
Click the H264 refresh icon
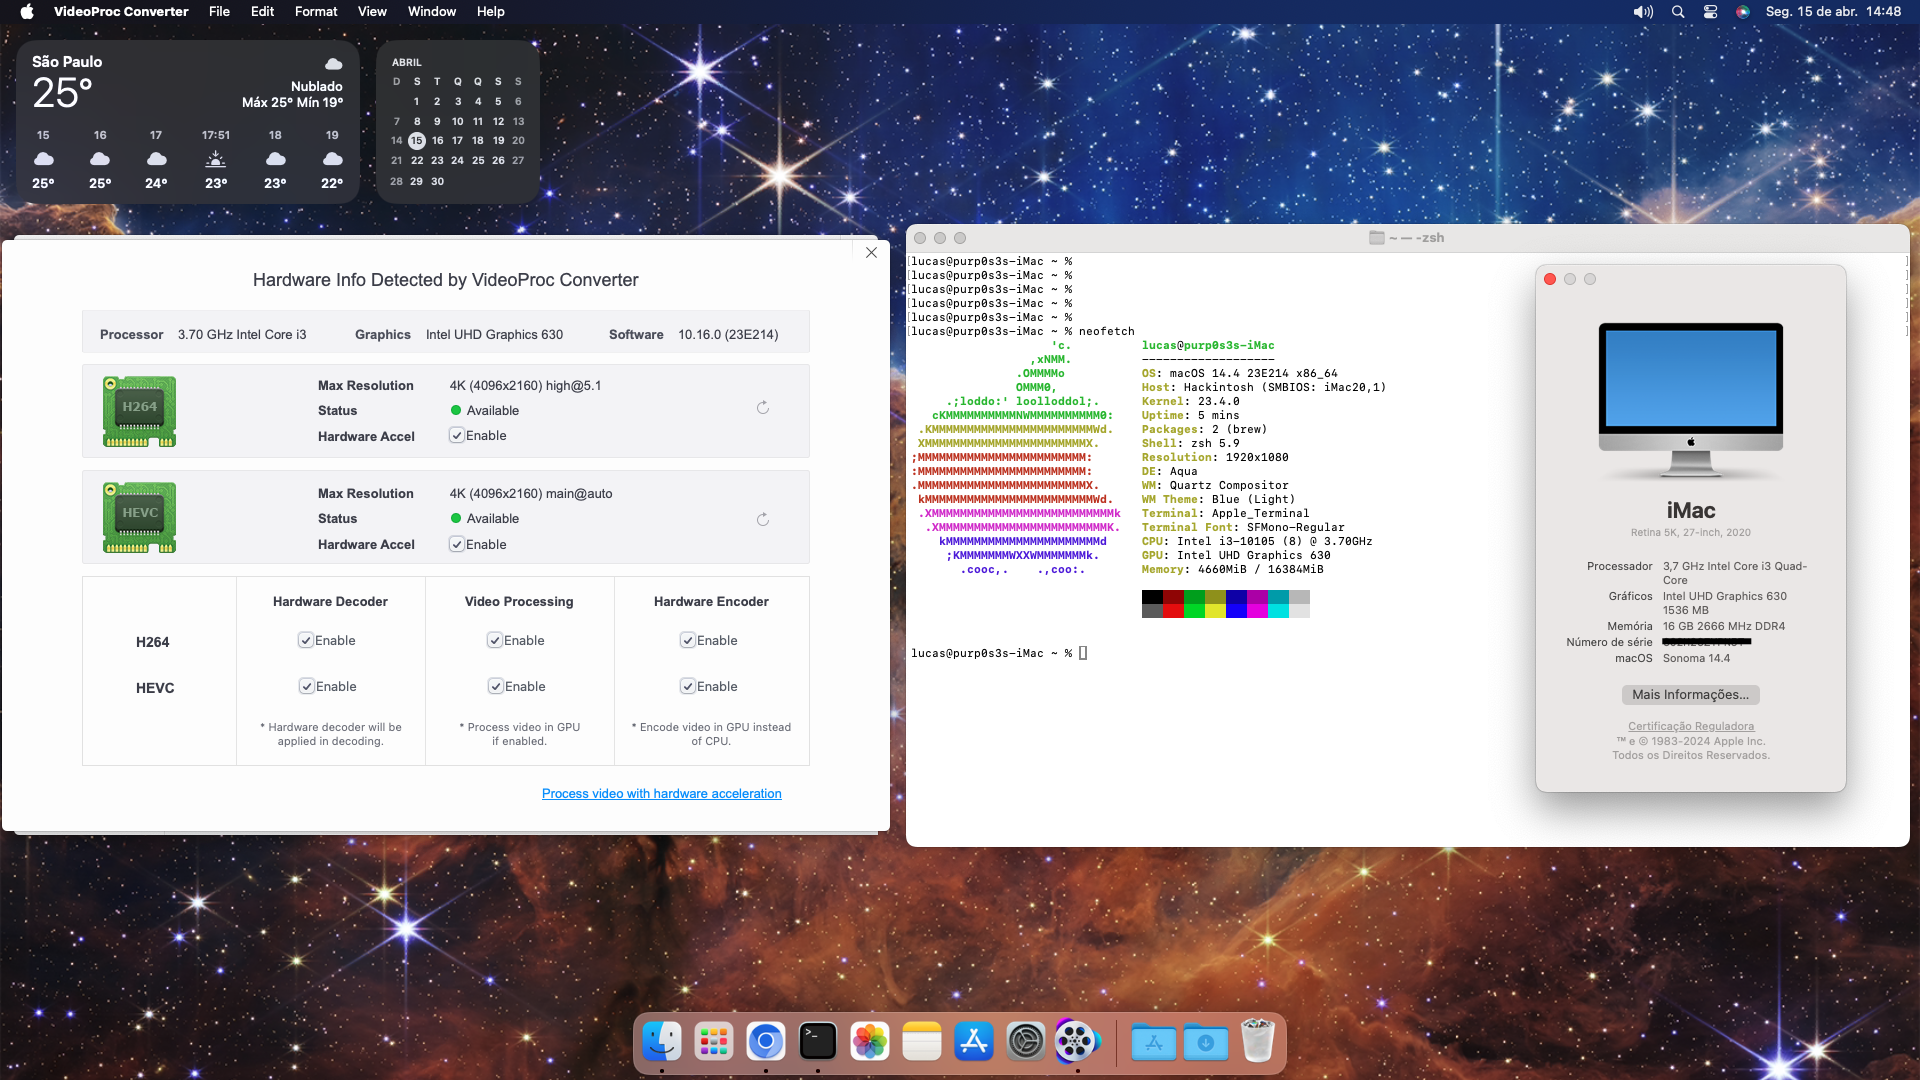click(762, 408)
